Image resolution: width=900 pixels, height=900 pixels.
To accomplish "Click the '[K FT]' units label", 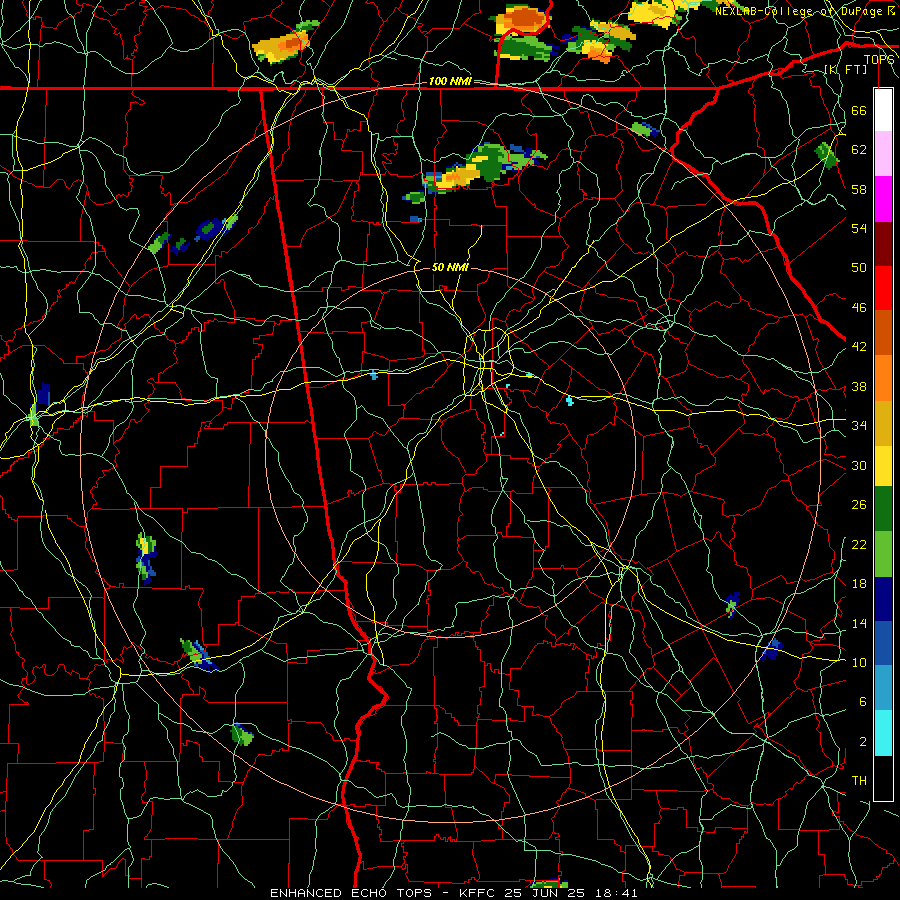I will [x=846, y=69].
